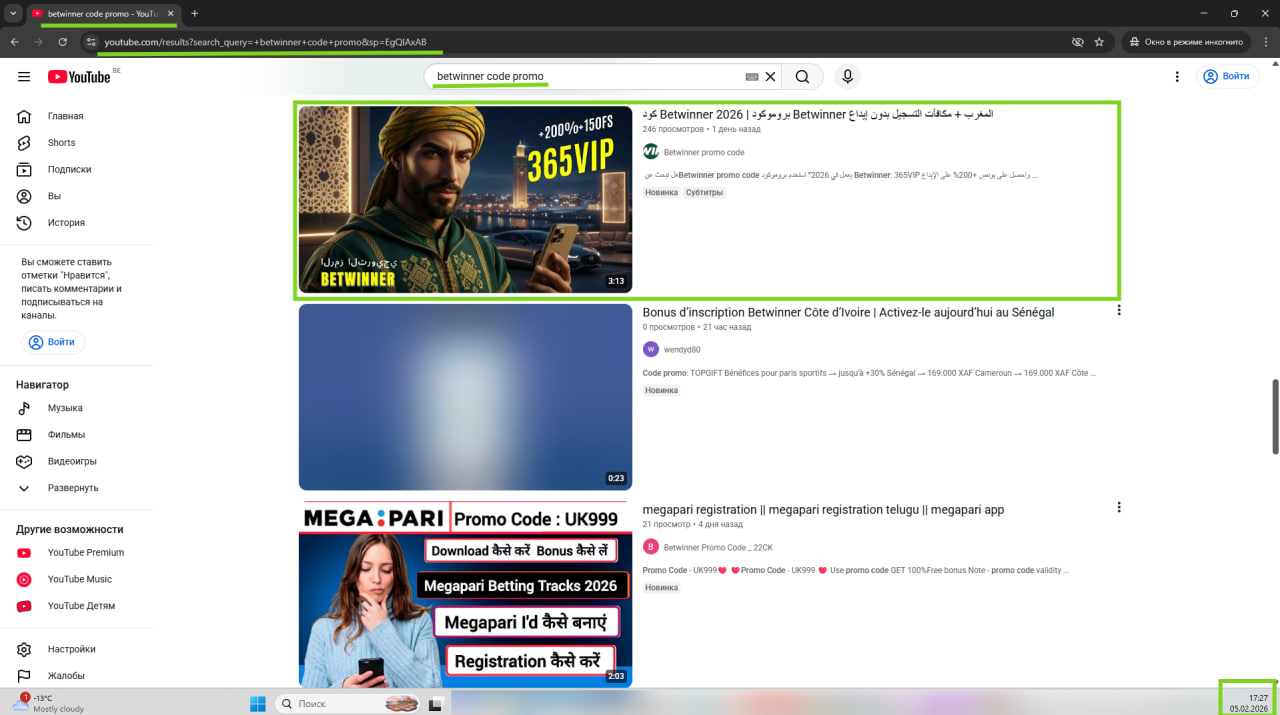Open options menu for Bonus d'inscription video
Screen dimensions: 1280x715
pyautogui.click(x=1119, y=311)
